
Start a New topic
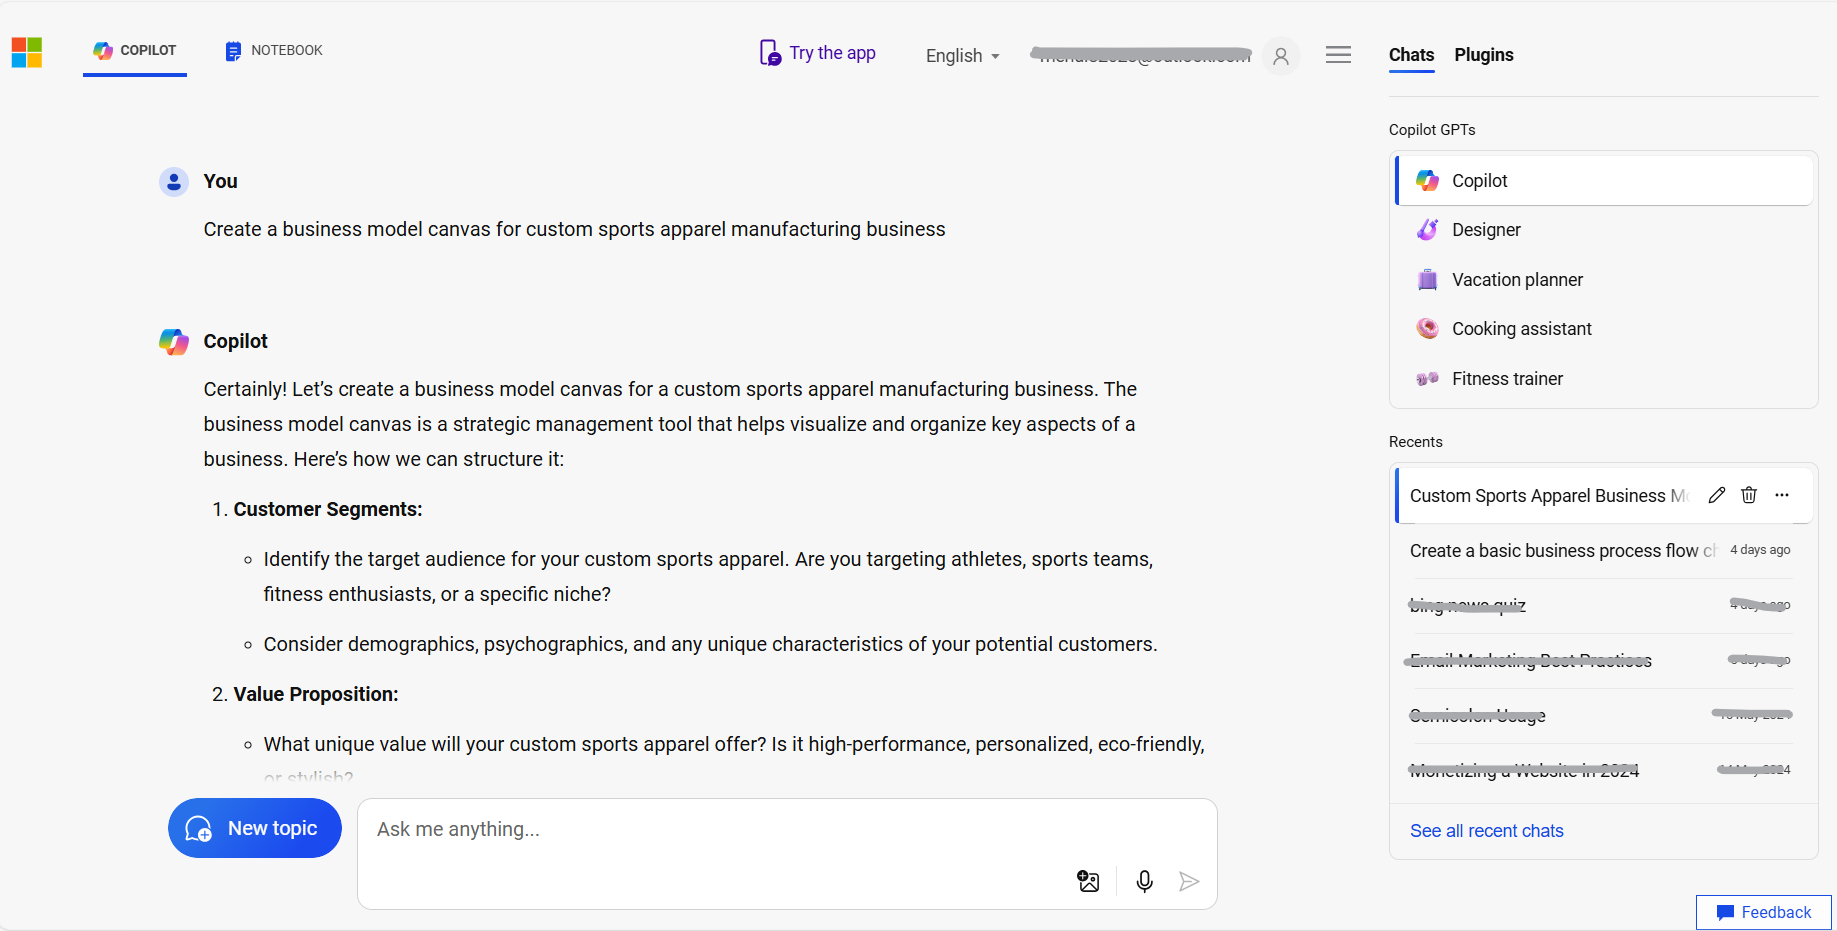coord(255,828)
